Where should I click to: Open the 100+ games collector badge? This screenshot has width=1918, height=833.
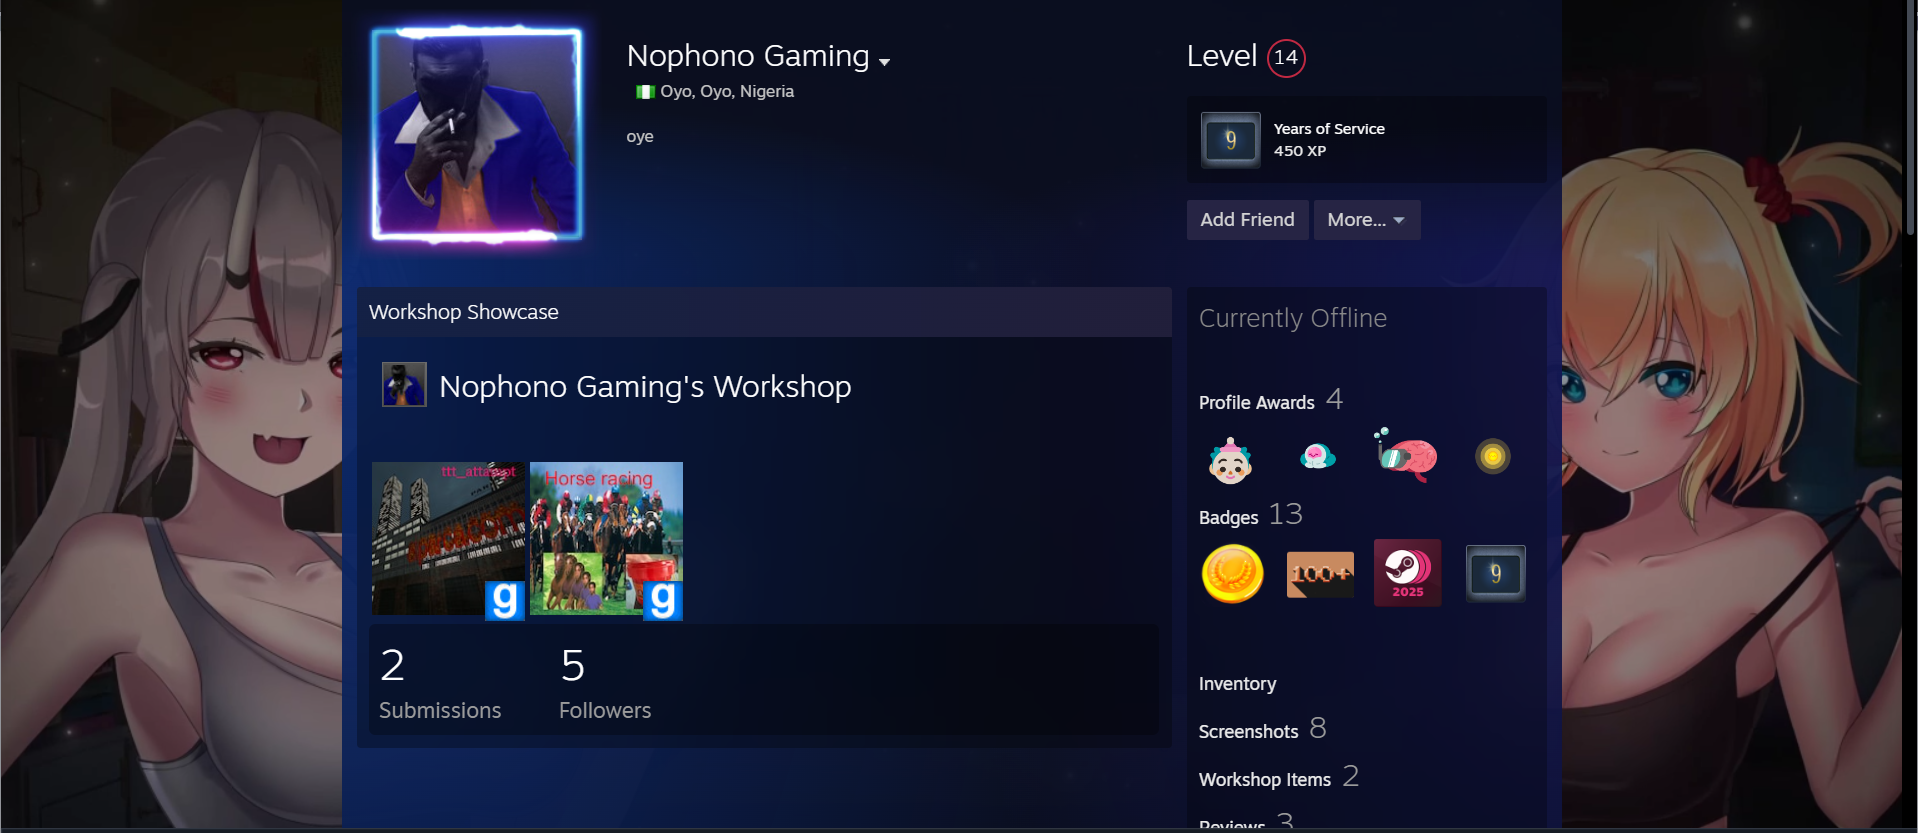(1320, 574)
